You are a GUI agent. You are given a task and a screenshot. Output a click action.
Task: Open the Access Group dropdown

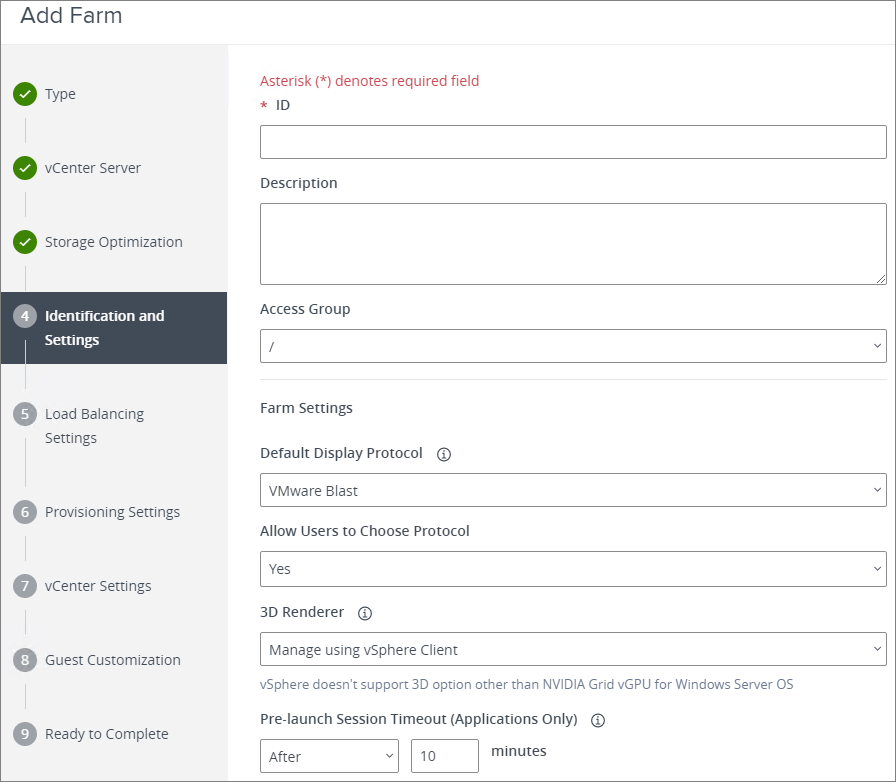point(572,346)
